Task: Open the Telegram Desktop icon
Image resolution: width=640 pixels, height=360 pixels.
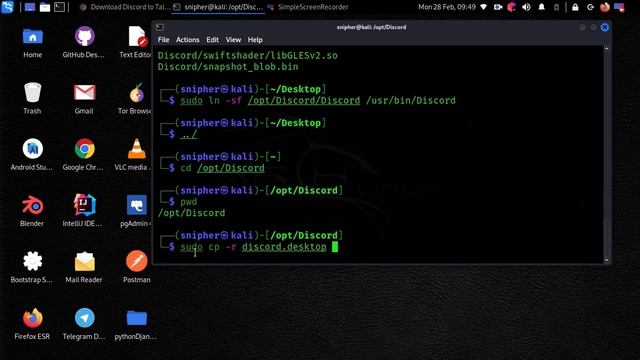Action: [84, 324]
